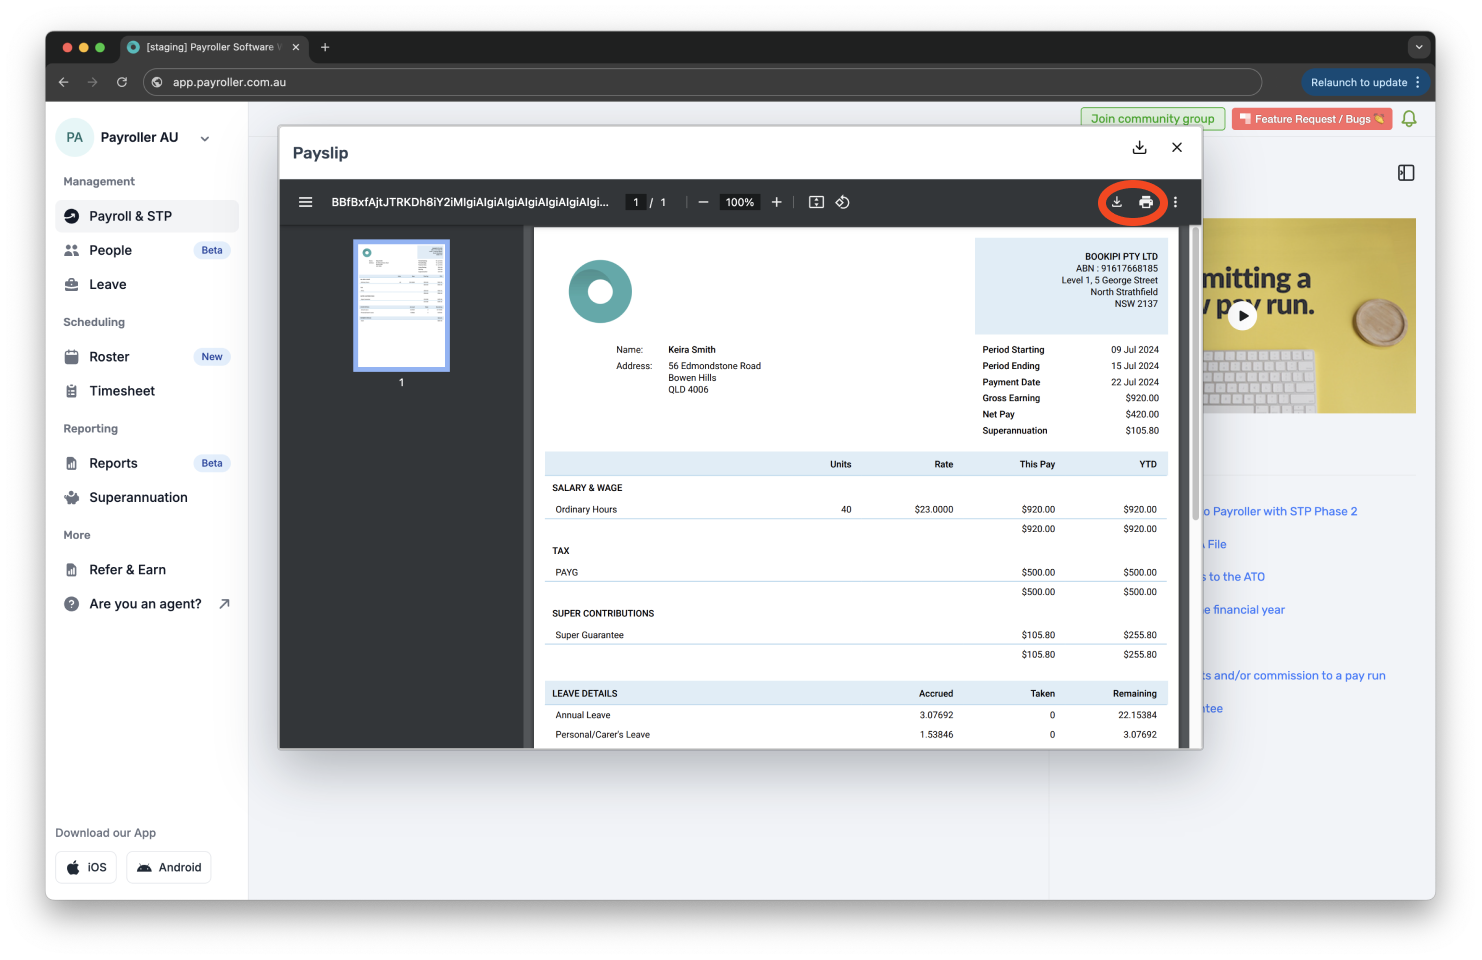This screenshot has height=960, width=1482.
Task: Click BOOKIPI PTY LTD company name
Action: click(x=1121, y=256)
